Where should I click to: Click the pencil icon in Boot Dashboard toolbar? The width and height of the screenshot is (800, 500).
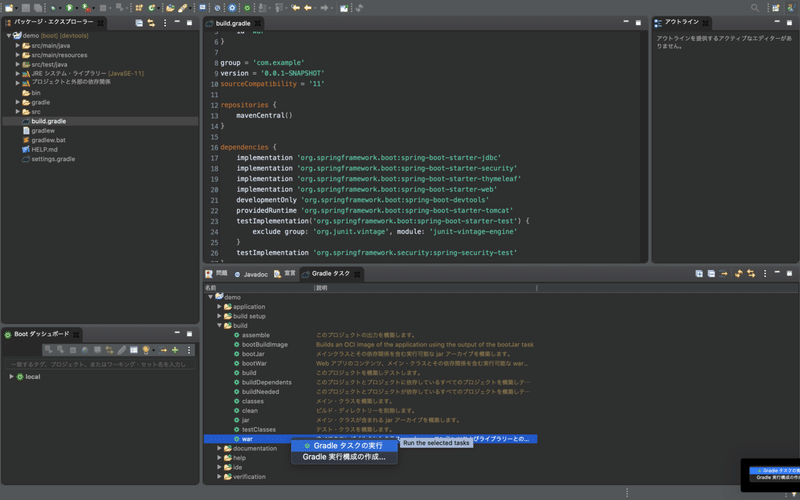(x=121, y=350)
